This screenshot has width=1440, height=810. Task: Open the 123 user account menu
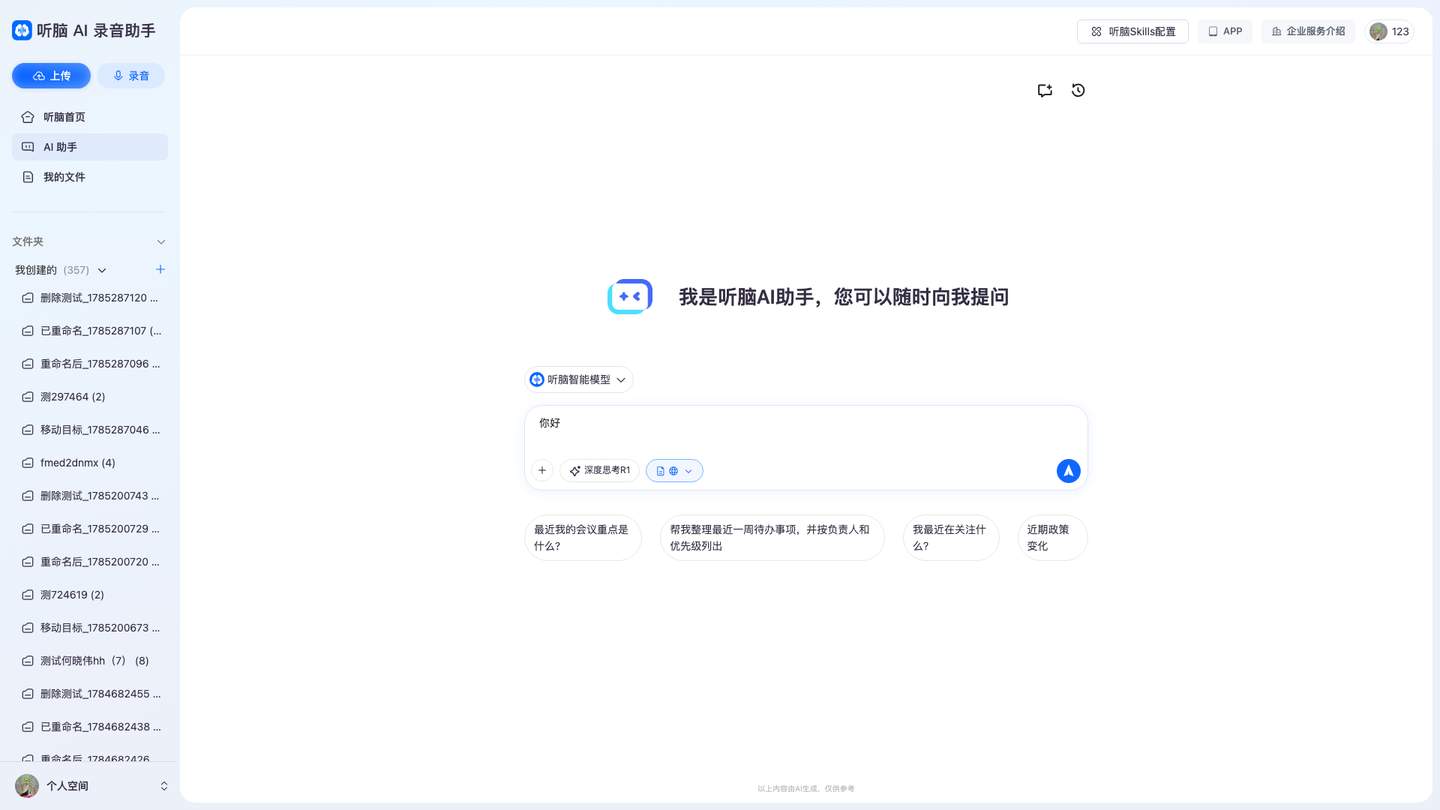tap(1390, 31)
